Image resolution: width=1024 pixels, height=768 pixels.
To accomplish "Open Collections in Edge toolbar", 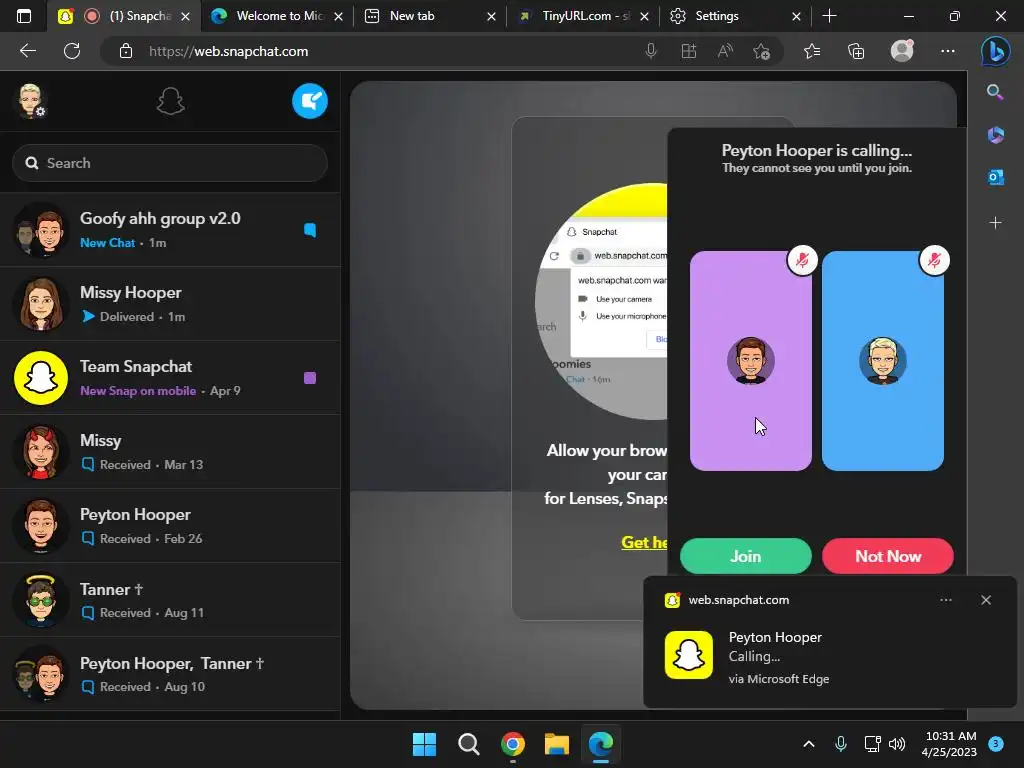I will coord(856,51).
